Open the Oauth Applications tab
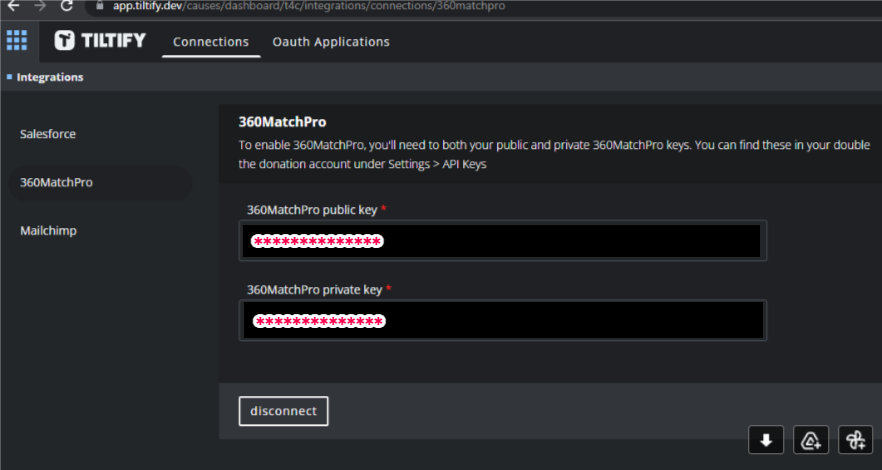This screenshot has height=470, width=882. (x=331, y=42)
